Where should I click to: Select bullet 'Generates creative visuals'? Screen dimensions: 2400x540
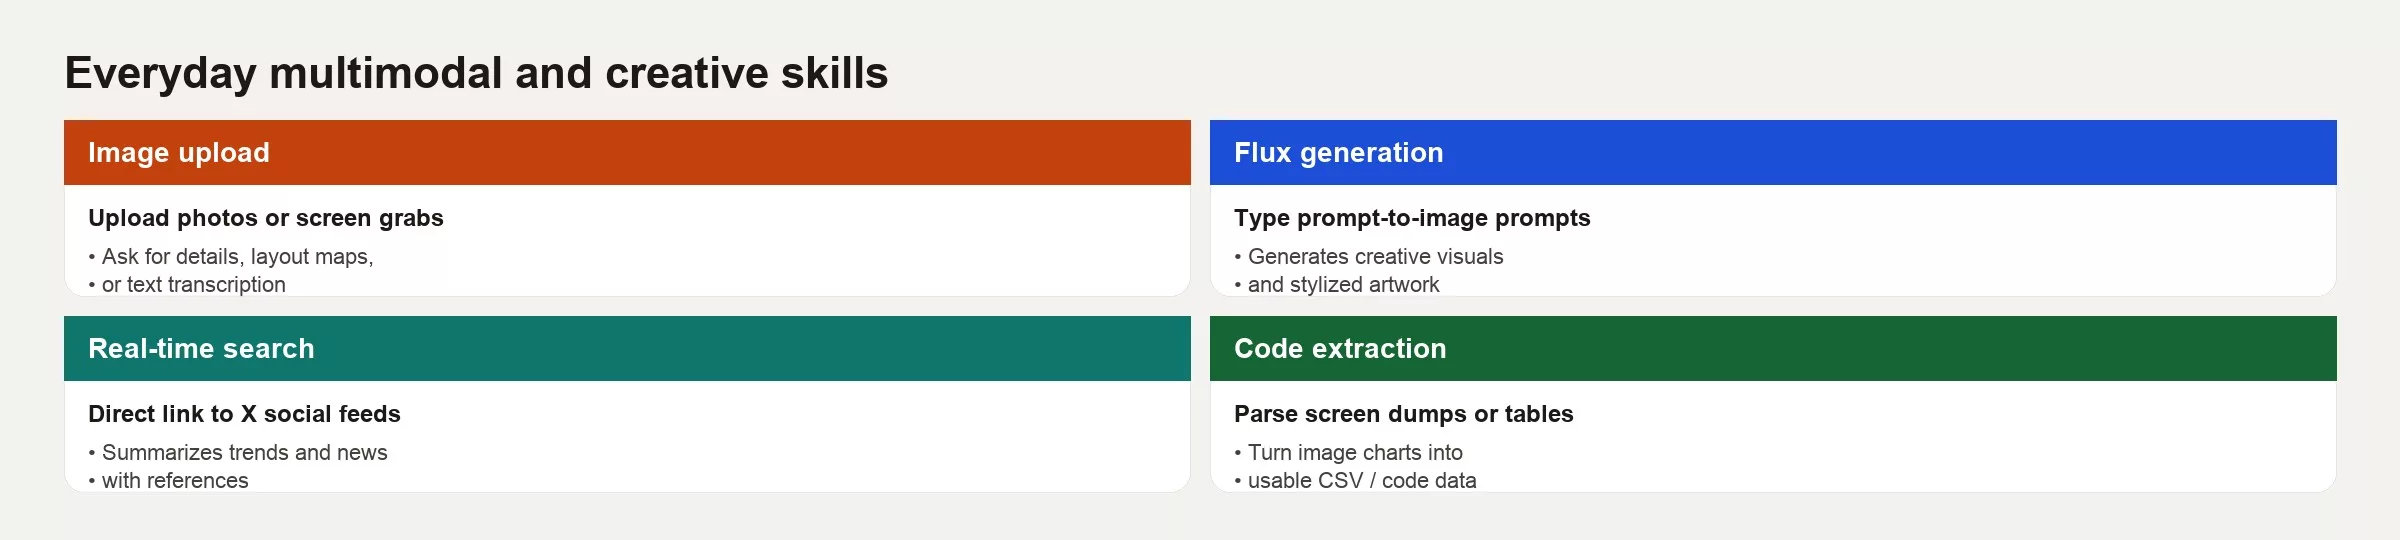coord(1369,257)
